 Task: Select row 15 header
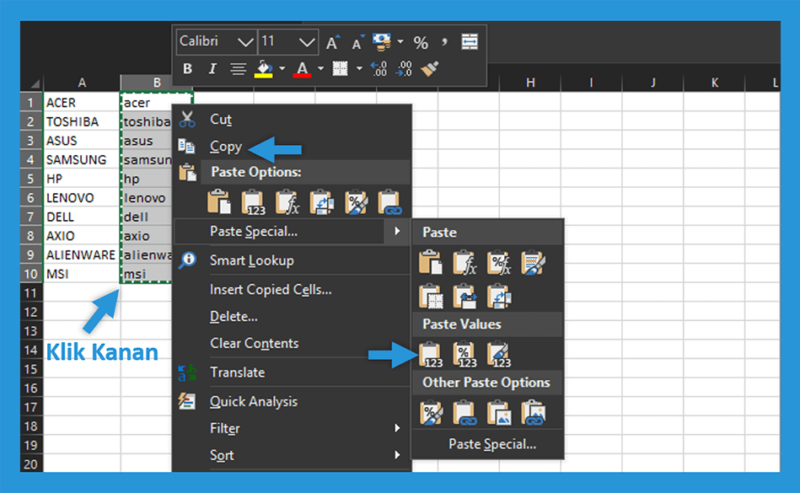tap(32, 369)
